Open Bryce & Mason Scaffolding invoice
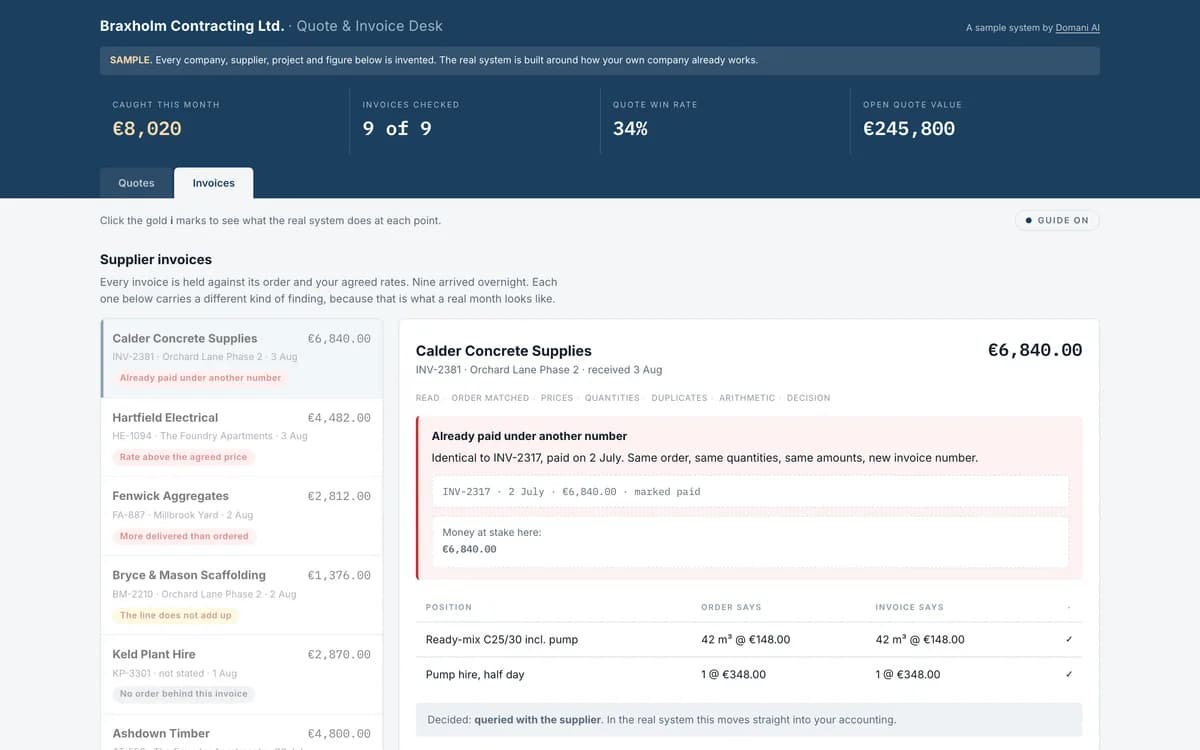The height and width of the screenshot is (750, 1200). click(241, 595)
